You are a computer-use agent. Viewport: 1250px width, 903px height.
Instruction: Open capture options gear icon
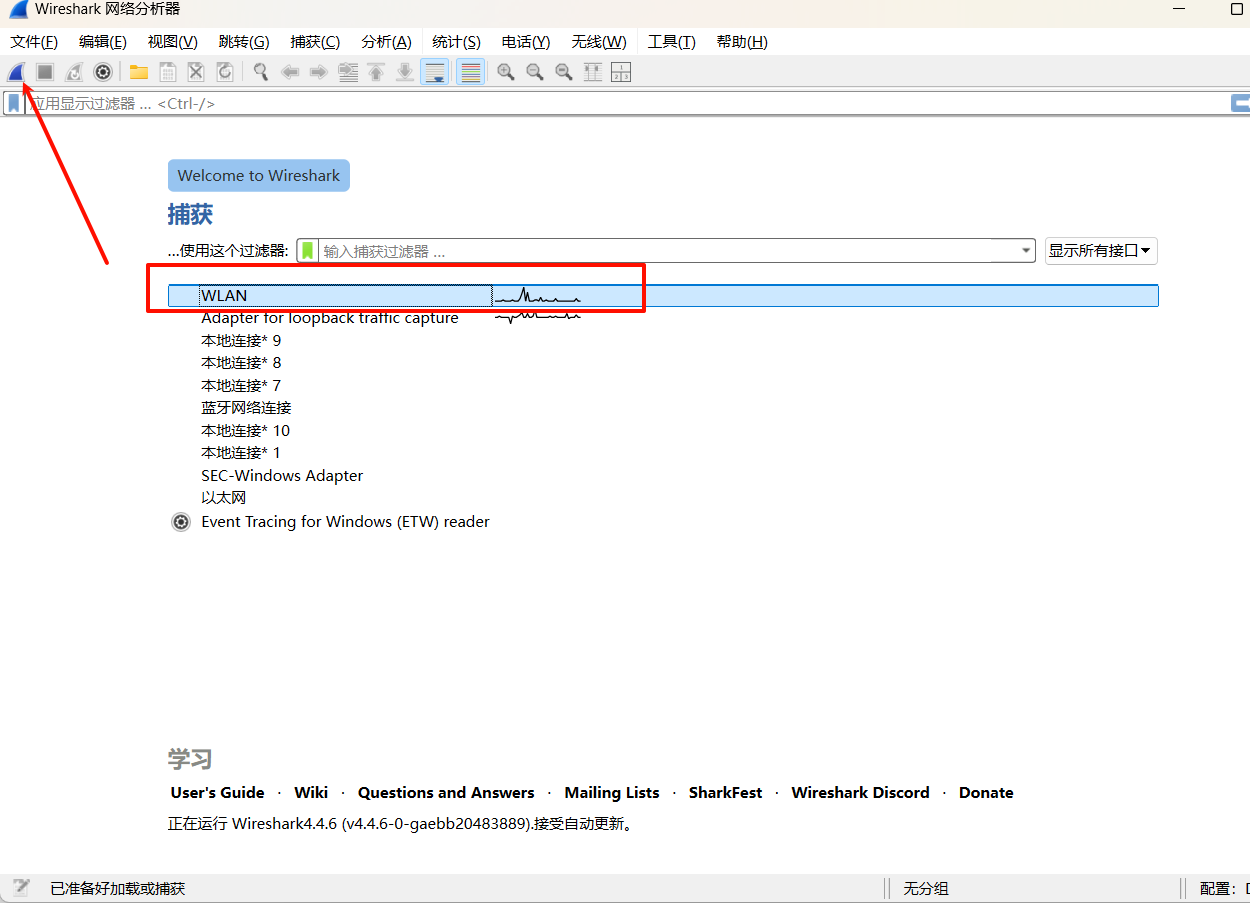(102, 72)
